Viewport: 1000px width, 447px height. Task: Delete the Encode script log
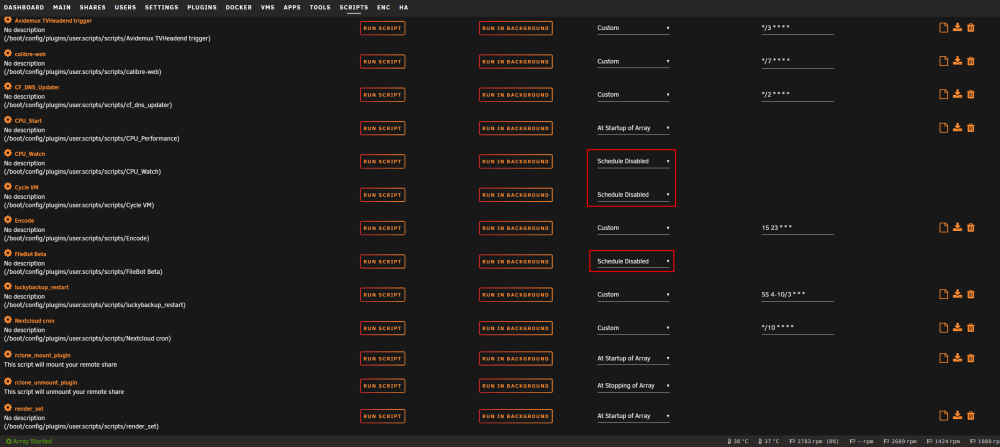(x=971, y=228)
